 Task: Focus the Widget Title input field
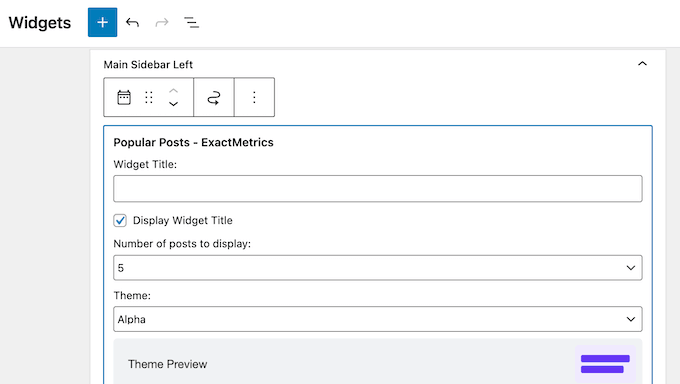(378, 189)
